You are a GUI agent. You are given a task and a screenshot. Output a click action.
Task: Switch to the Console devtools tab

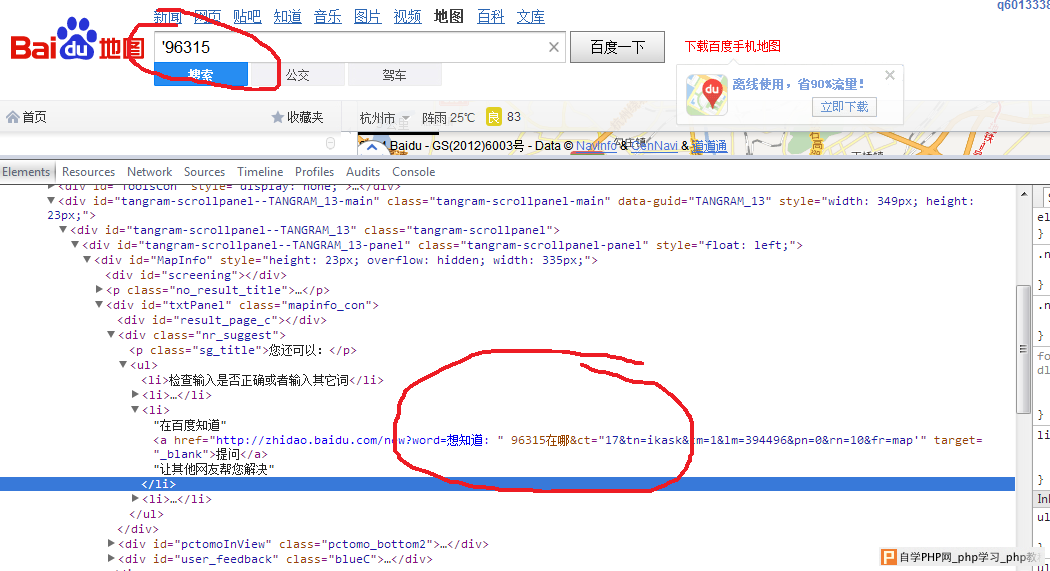[x=413, y=172]
